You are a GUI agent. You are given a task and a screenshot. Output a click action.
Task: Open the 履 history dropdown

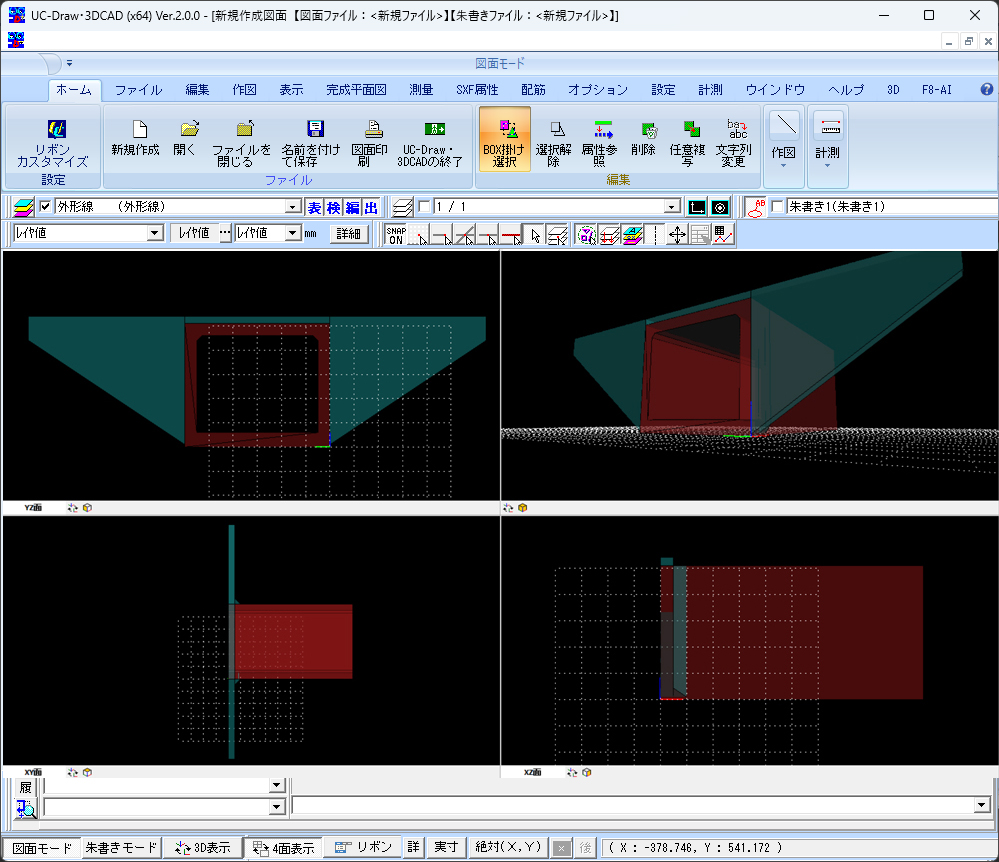click(x=276, y=786)
